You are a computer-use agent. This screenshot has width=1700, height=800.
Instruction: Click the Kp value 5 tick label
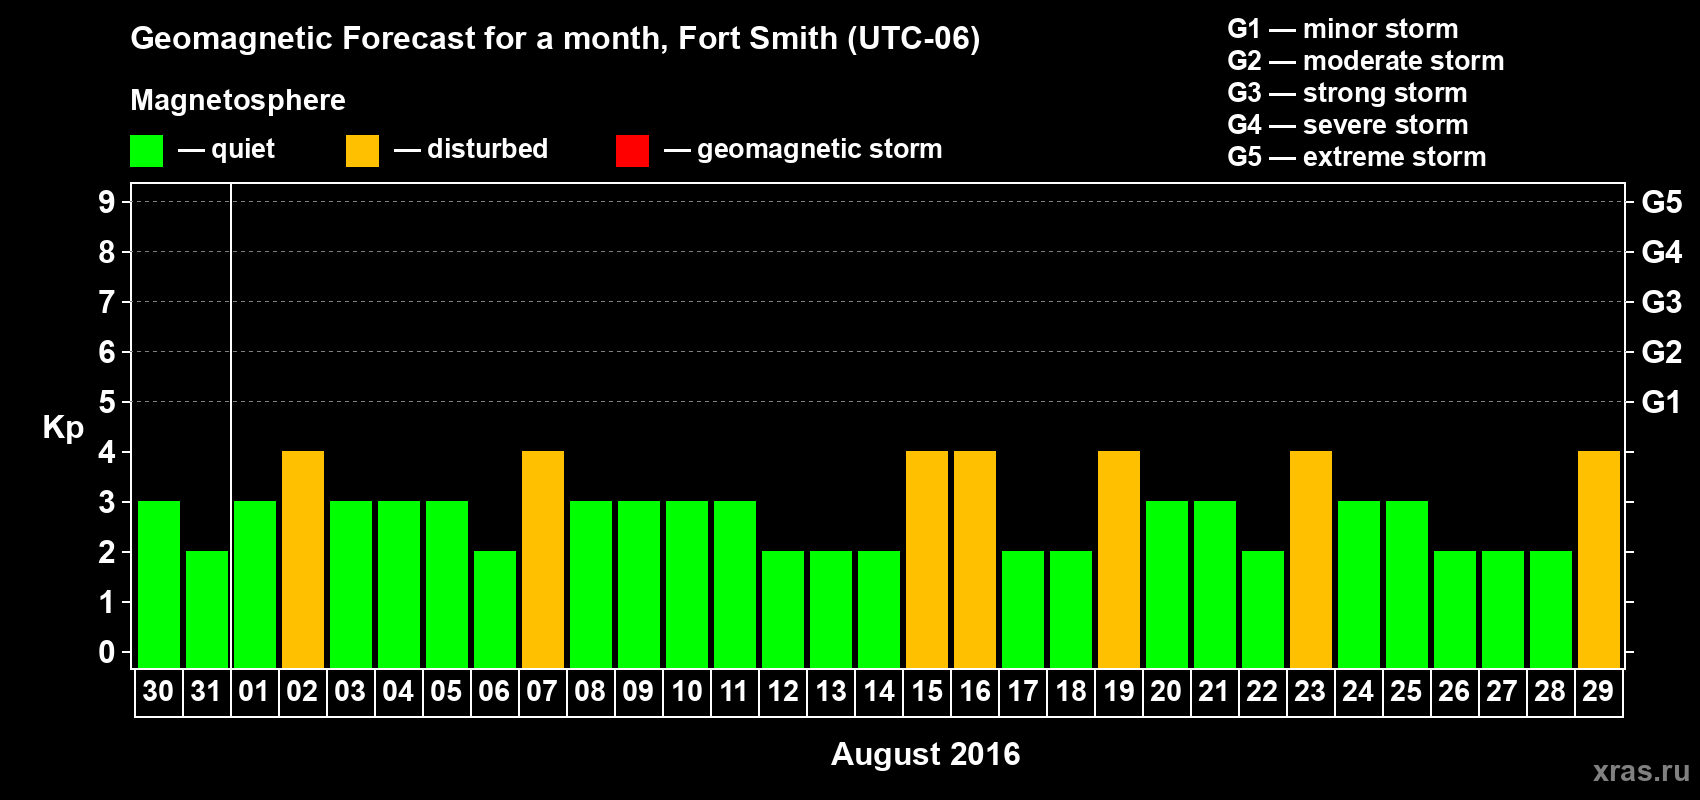click(x=107, y=402)
